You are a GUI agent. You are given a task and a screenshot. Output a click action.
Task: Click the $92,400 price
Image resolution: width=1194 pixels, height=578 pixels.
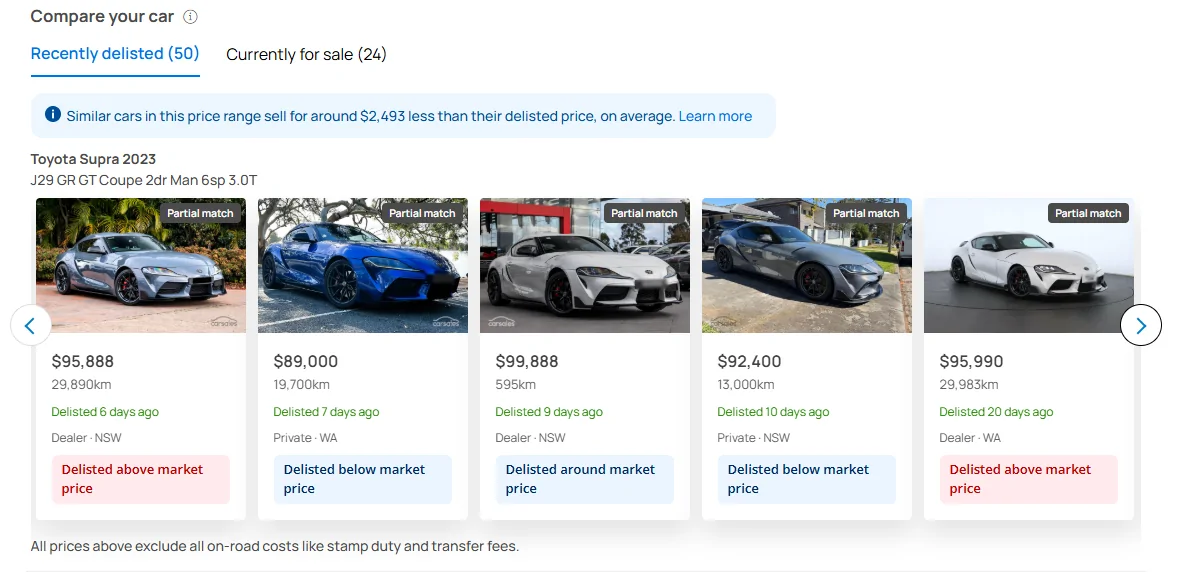pyautogui.click(x=749, y=361)
